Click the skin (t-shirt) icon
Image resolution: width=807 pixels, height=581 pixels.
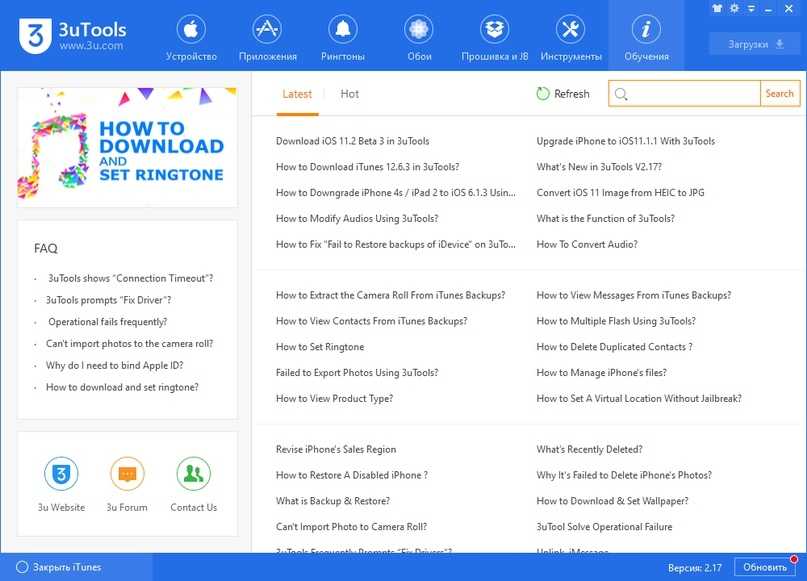[x=717, y=8]
